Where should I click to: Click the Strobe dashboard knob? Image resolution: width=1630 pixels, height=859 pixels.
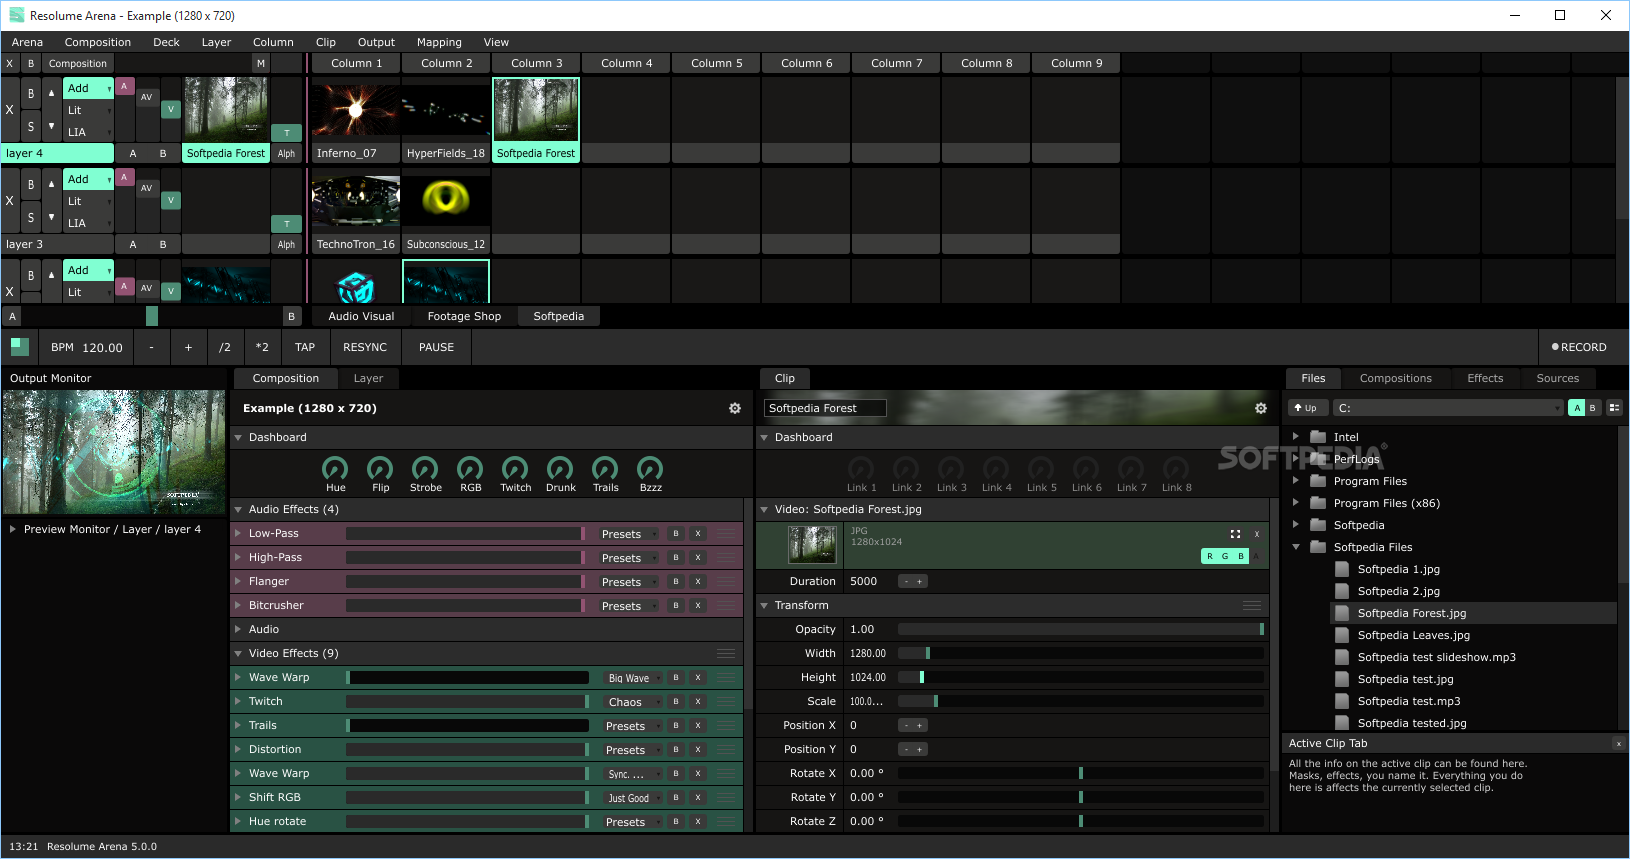[425, 468]
